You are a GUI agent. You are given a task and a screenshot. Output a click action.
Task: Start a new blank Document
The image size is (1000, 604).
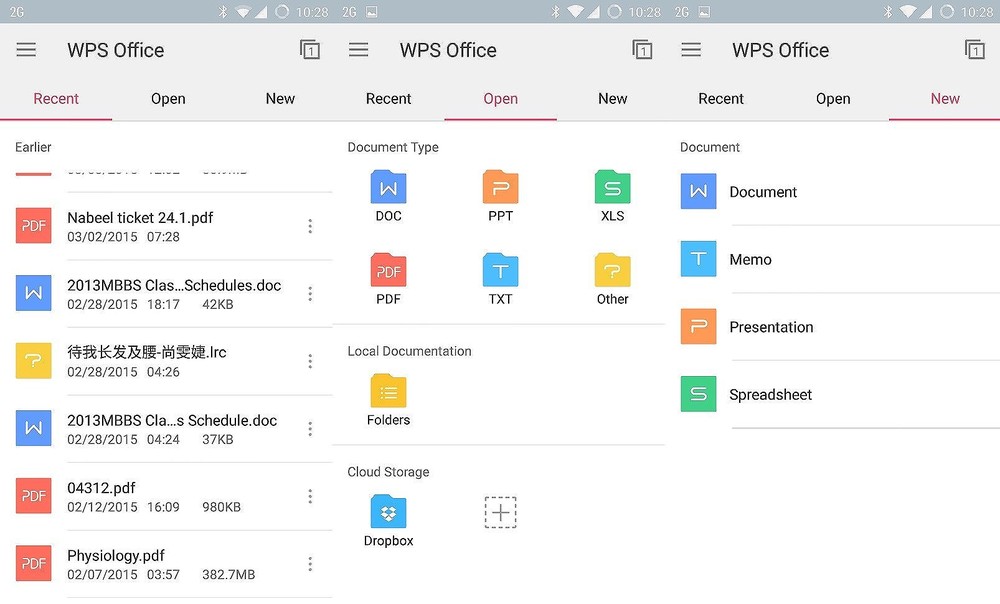pyautogui.click(x=762, y=192)
